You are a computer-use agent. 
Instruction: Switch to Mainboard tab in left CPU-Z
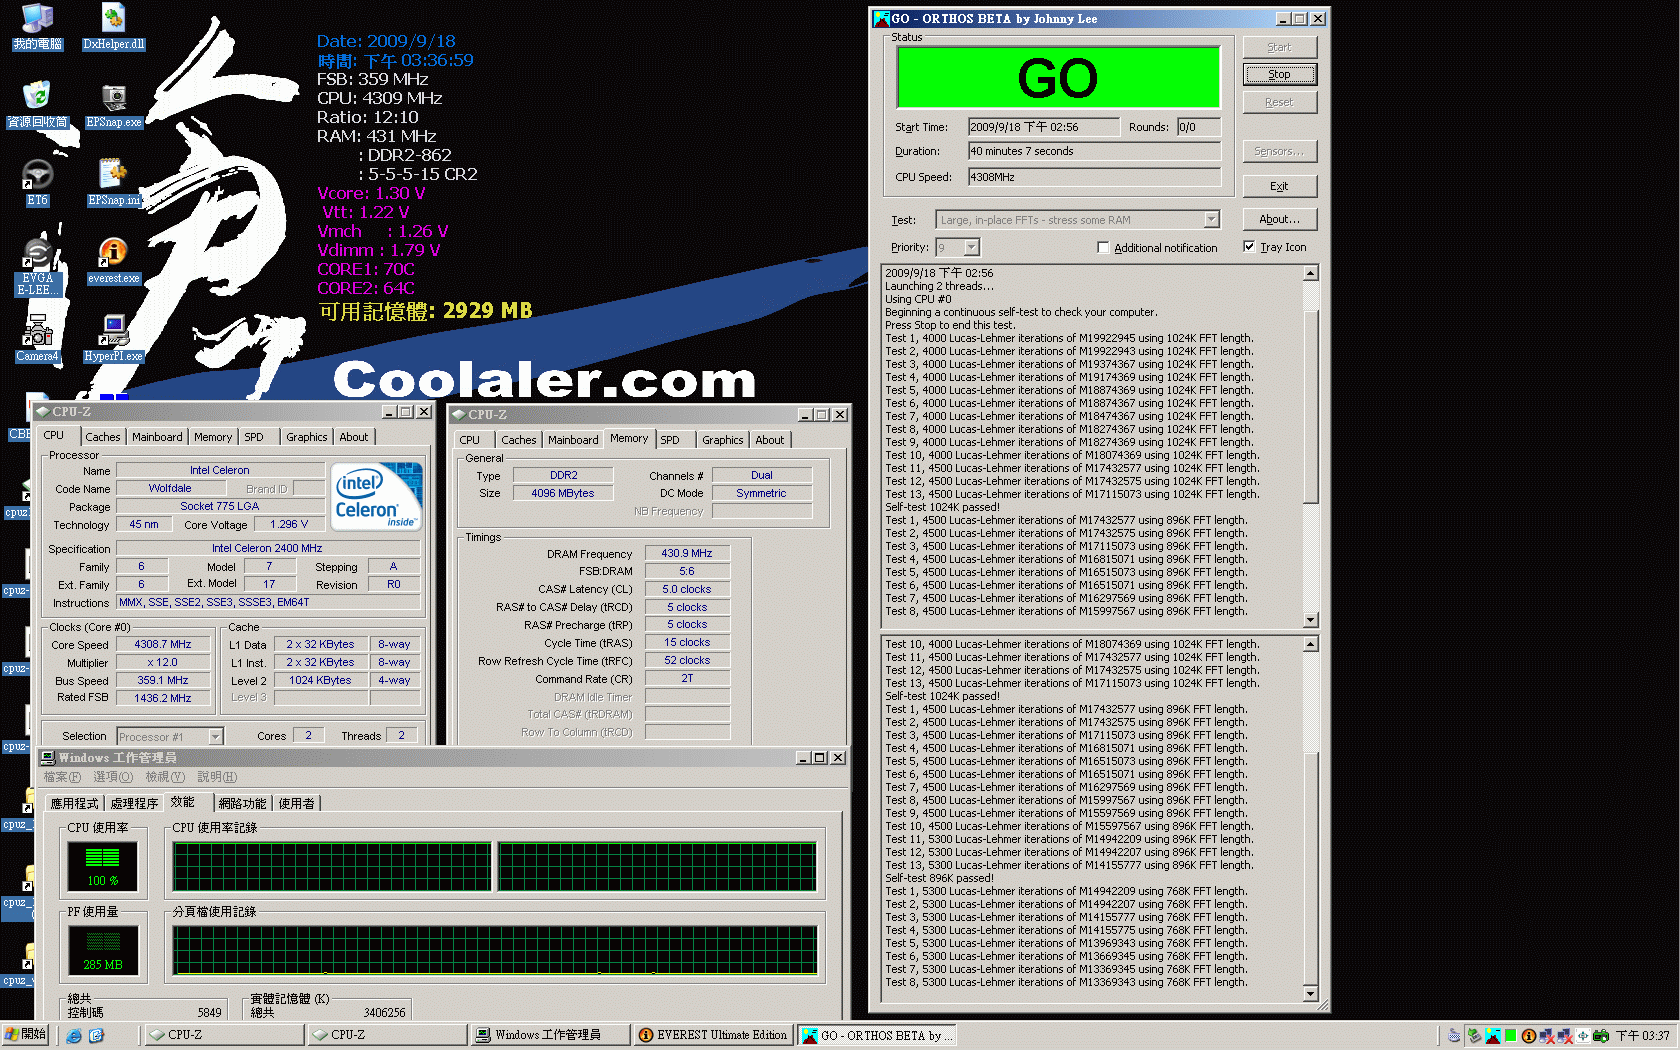tap(157, 437)
